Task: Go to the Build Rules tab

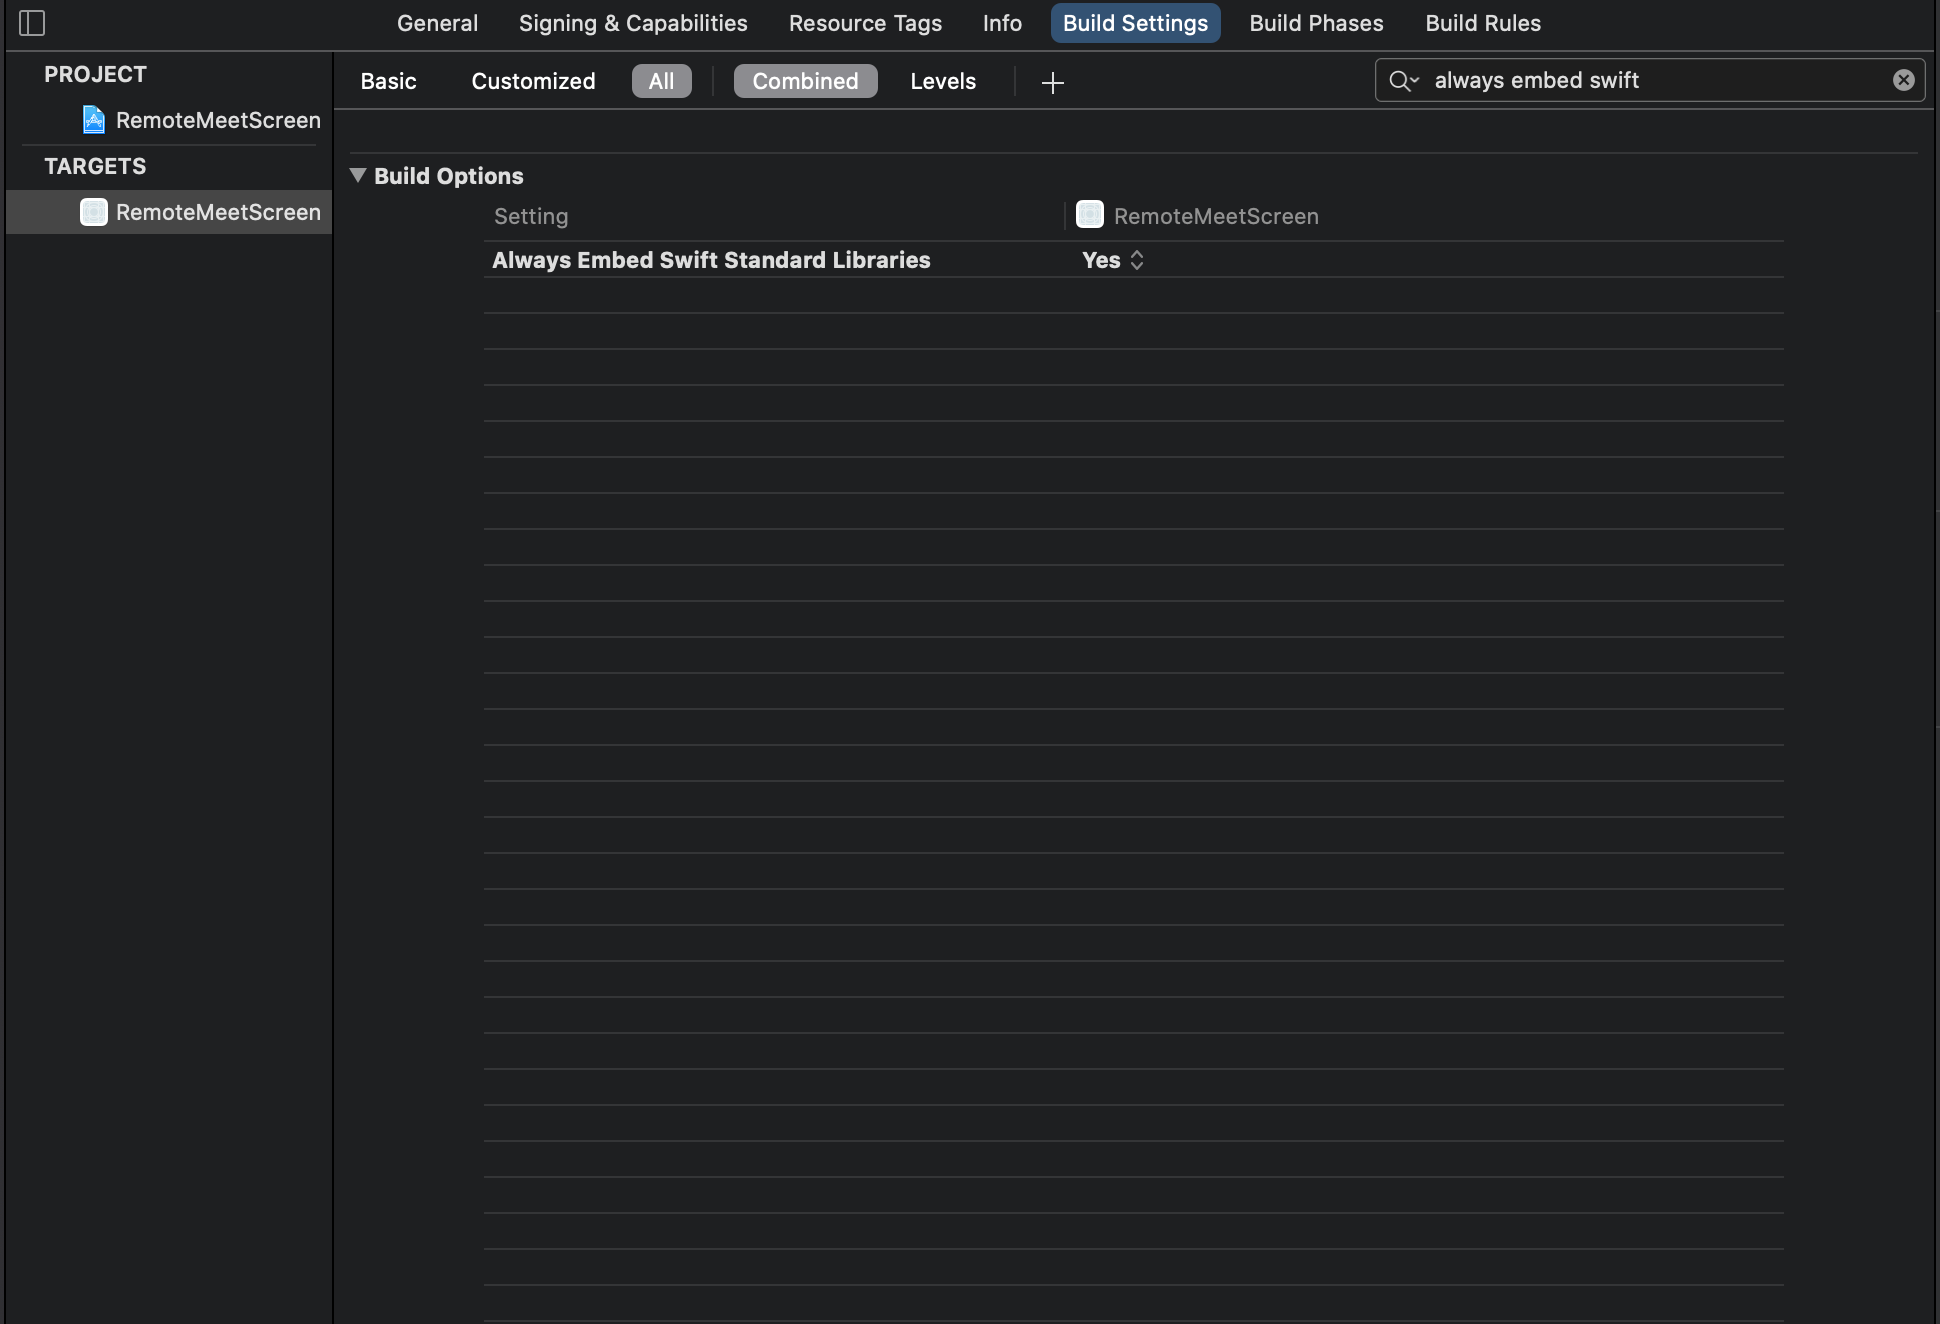Action: [1482, 23]
